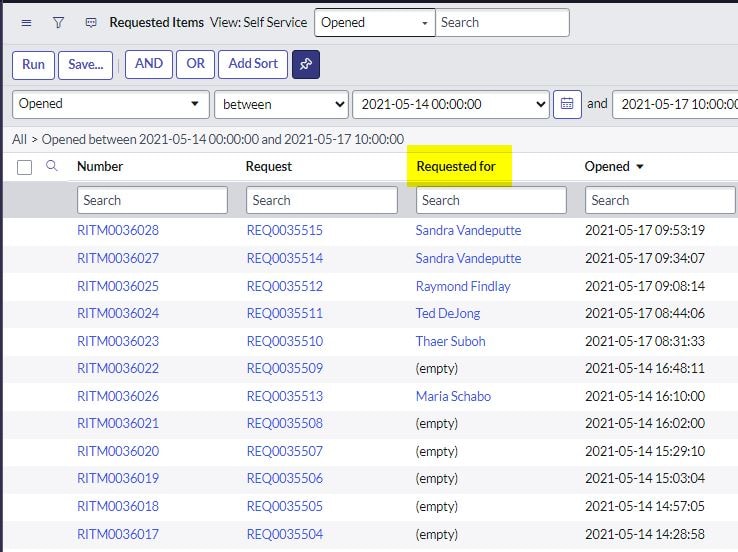738x552 pixels.
Task: Open the calendar date picker icon
Action: pyautogui.click(x=567, y=104)
